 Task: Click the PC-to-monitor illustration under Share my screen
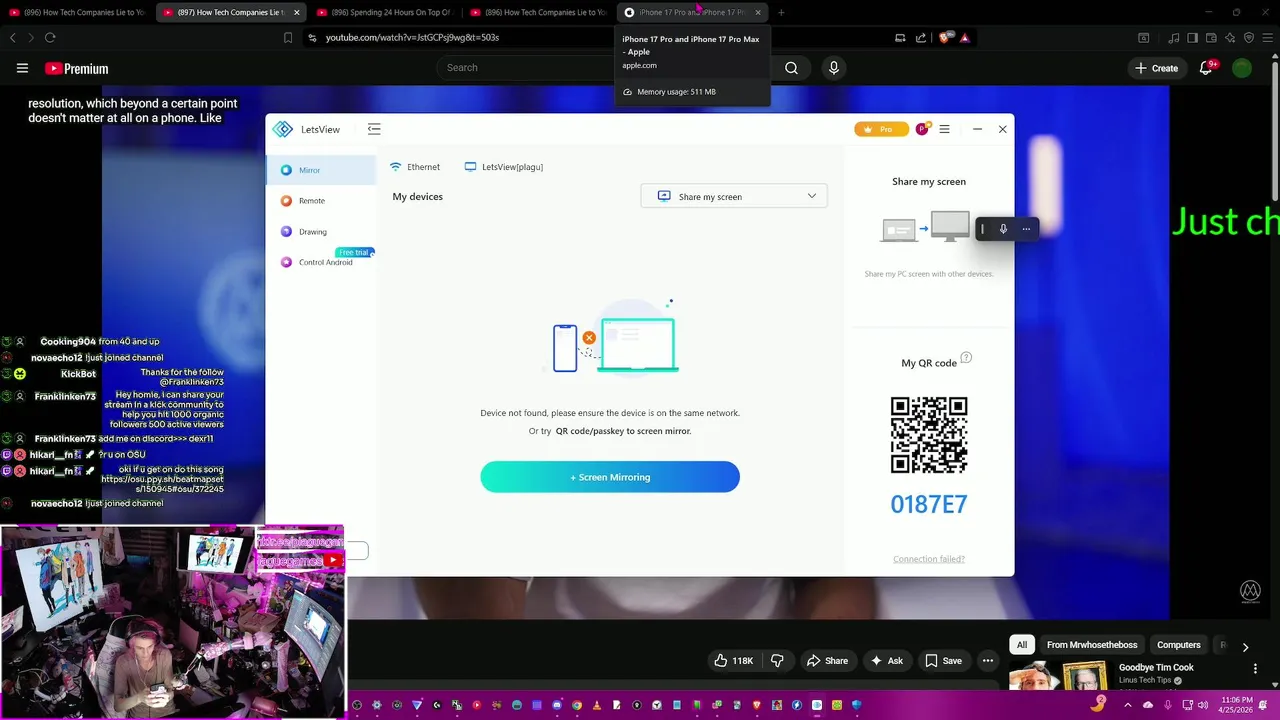point(926,228)
